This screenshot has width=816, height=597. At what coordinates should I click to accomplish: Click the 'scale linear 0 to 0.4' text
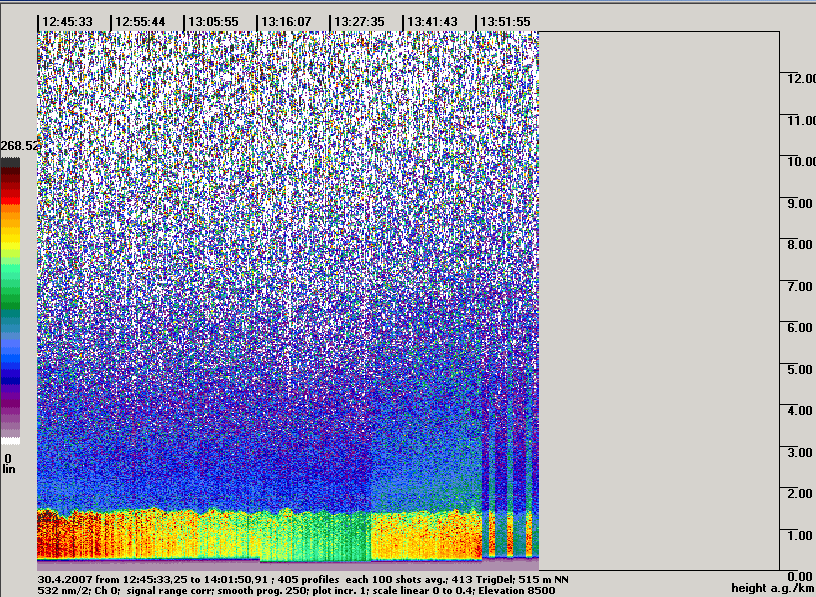click(x=423, y=591)
